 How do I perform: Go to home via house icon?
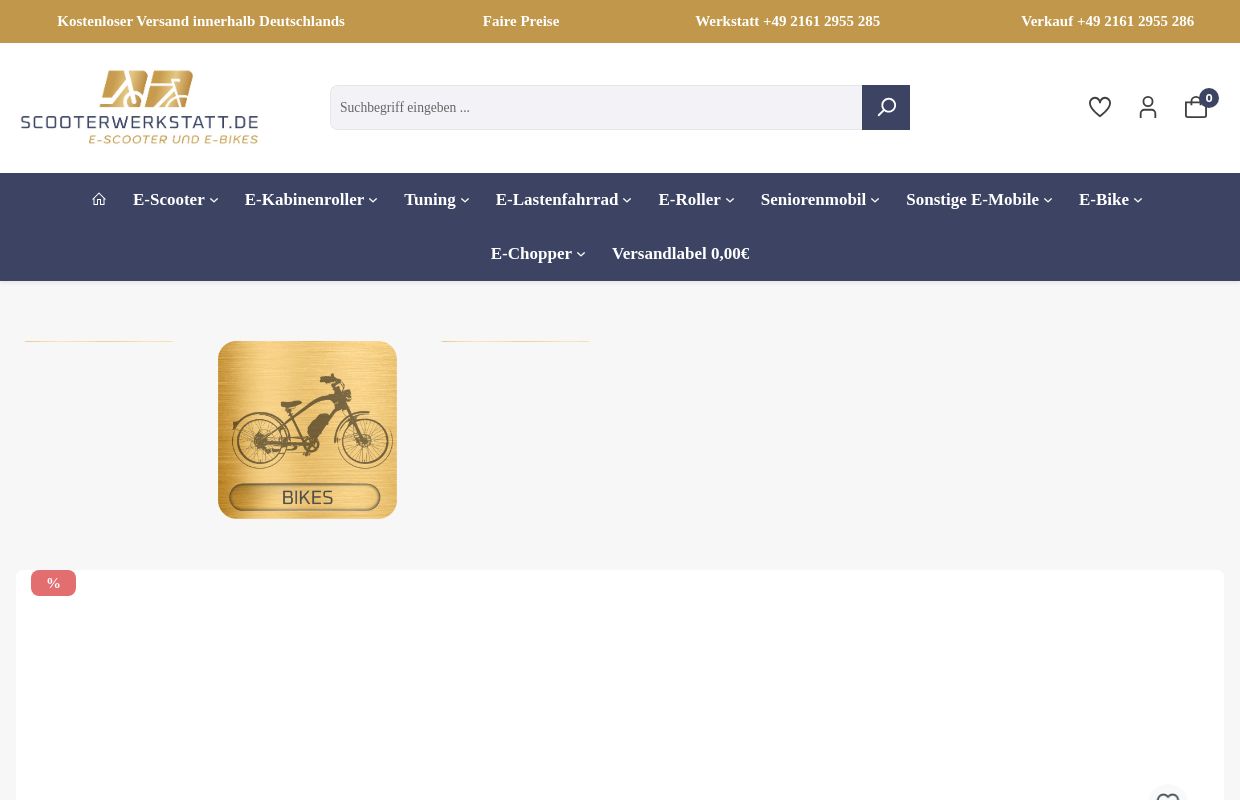pyautogui.click(x=99, y=199)
